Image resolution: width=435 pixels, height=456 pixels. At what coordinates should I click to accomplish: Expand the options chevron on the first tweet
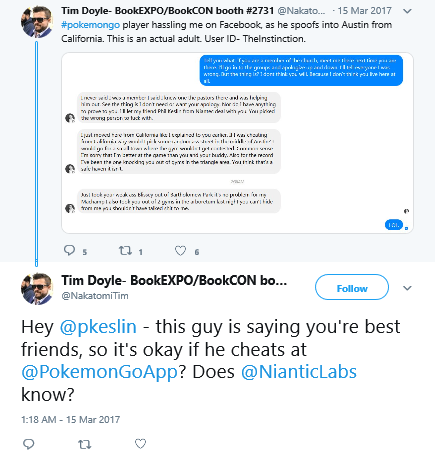tap(407, 11)
